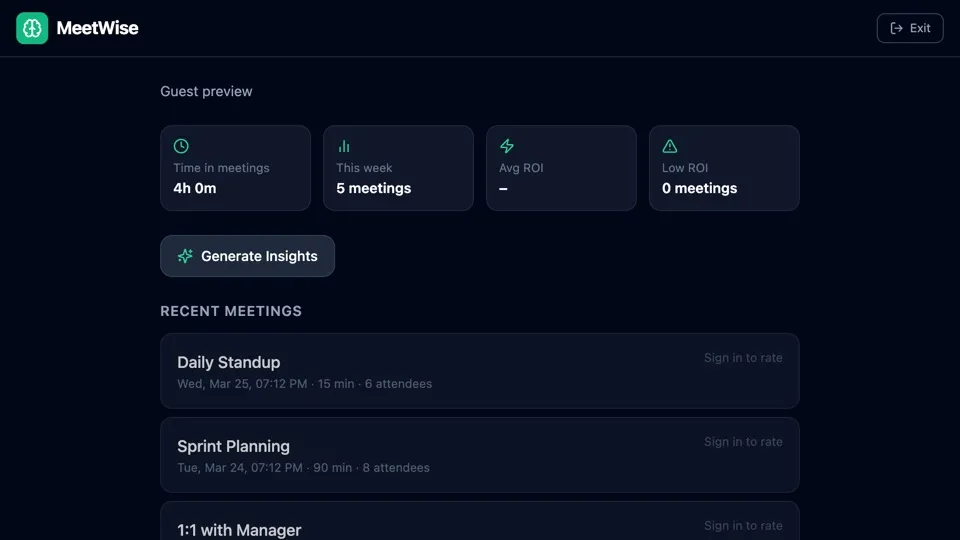Click Sign in to rate for 1:1 with Manager

tap(743, 526)
